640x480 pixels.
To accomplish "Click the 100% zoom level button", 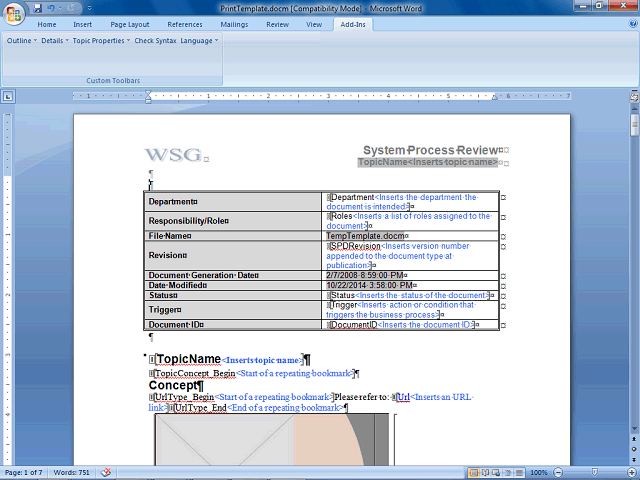I will (x=538, y=473).
